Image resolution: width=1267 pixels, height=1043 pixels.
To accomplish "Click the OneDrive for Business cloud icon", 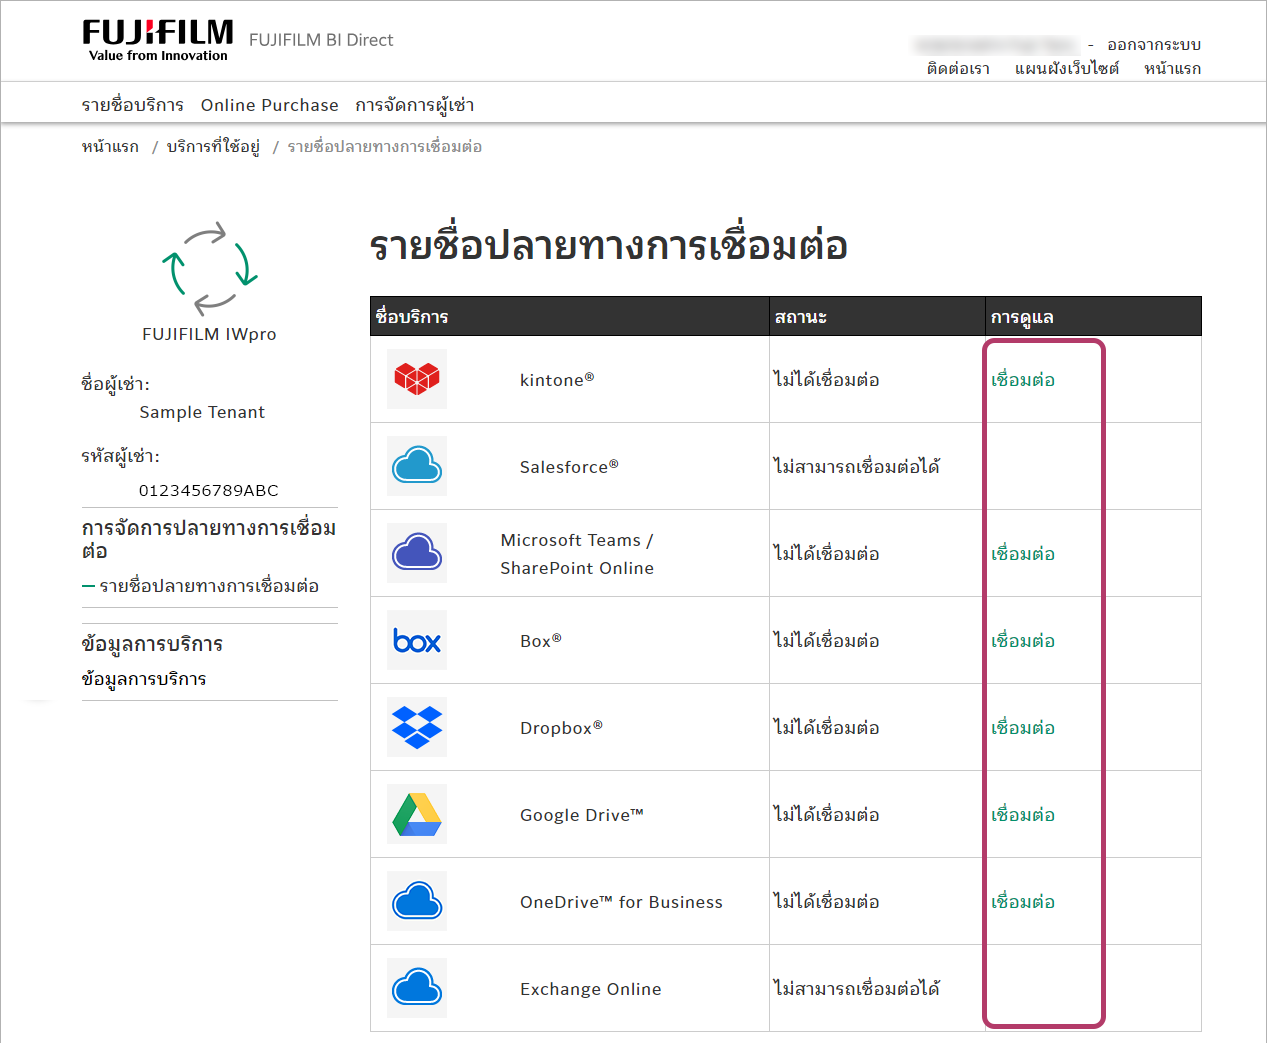I will (x=417, y=901).
